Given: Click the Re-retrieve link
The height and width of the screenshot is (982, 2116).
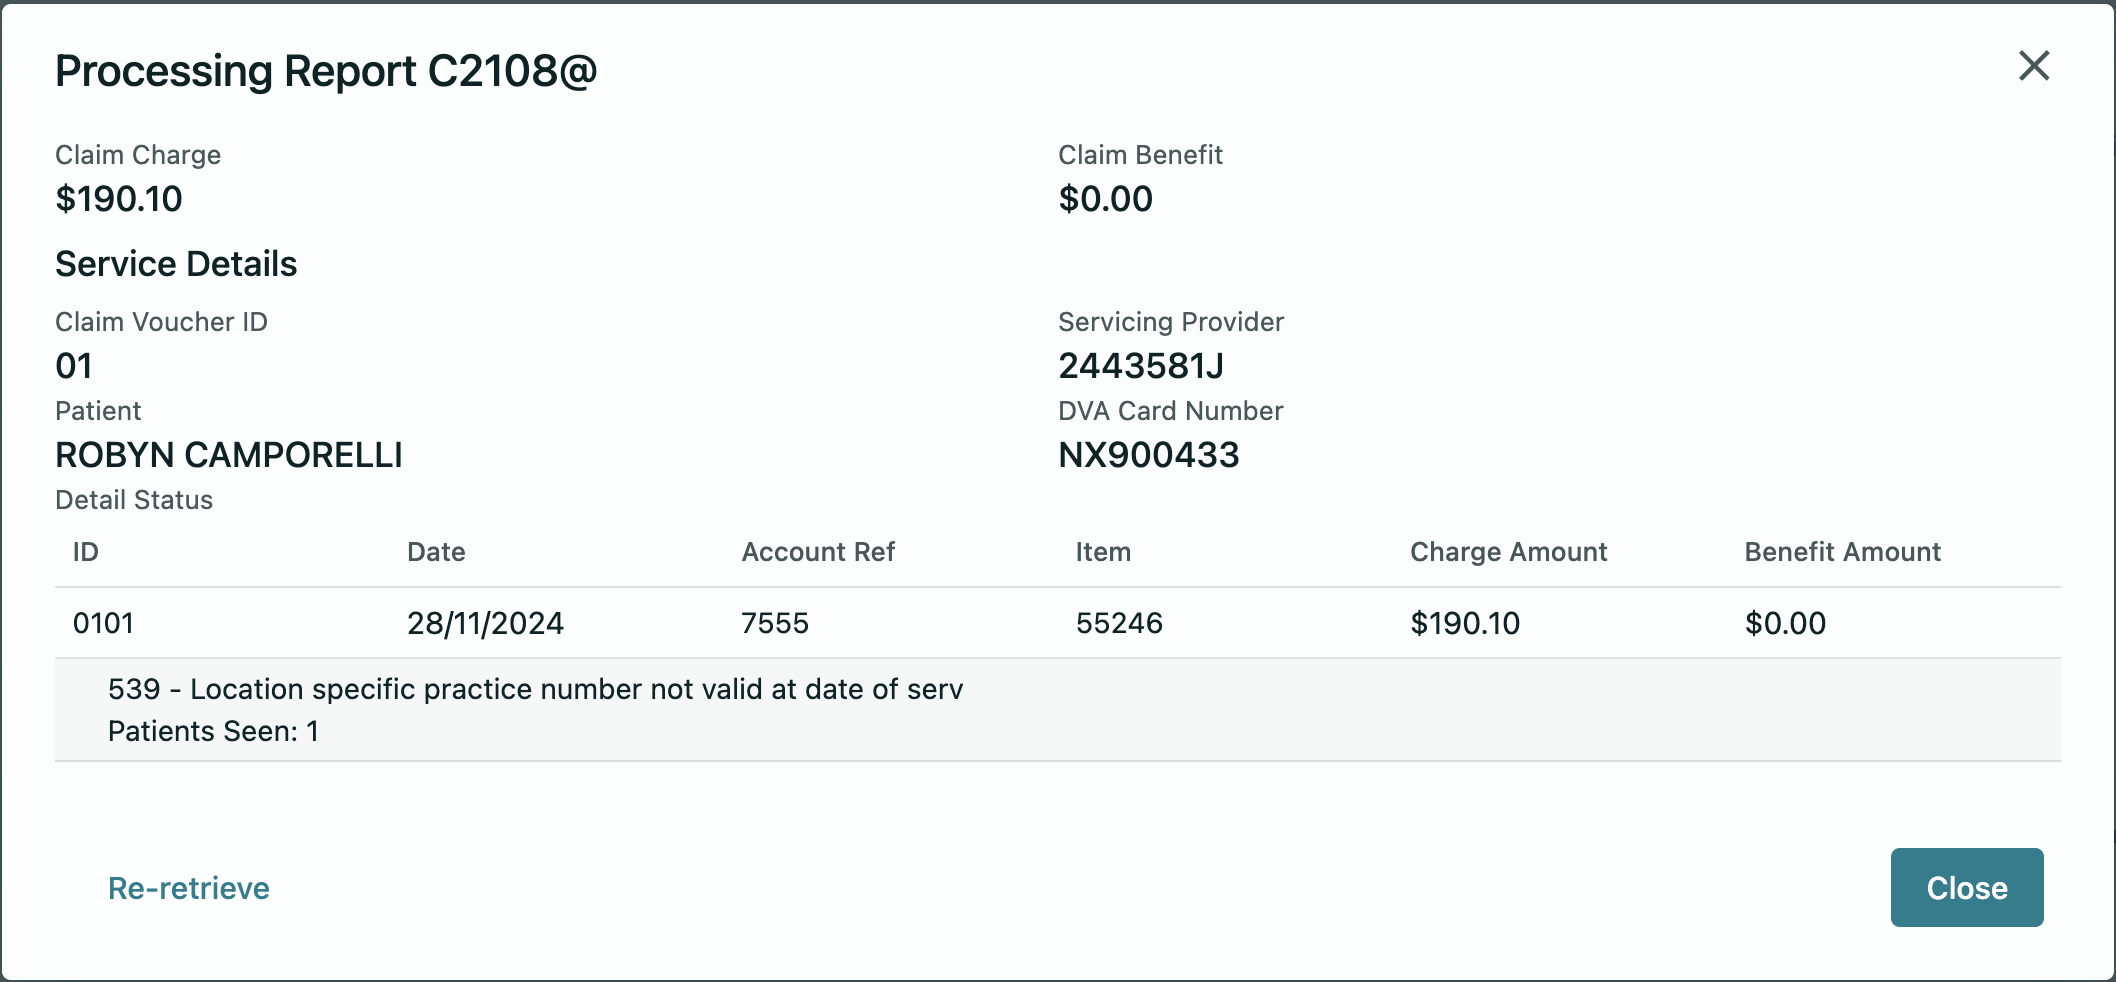Looking at the screenshot, I should click(x=189, y=888).
